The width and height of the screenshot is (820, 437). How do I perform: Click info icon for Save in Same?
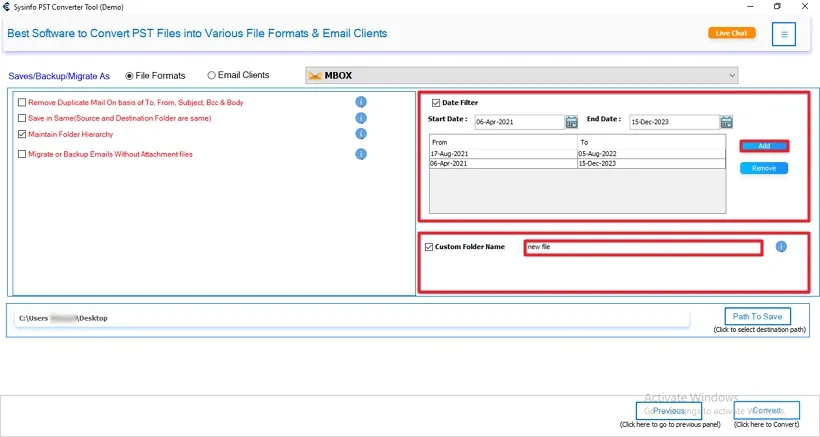pyautogui.click(x=361, y=118)
